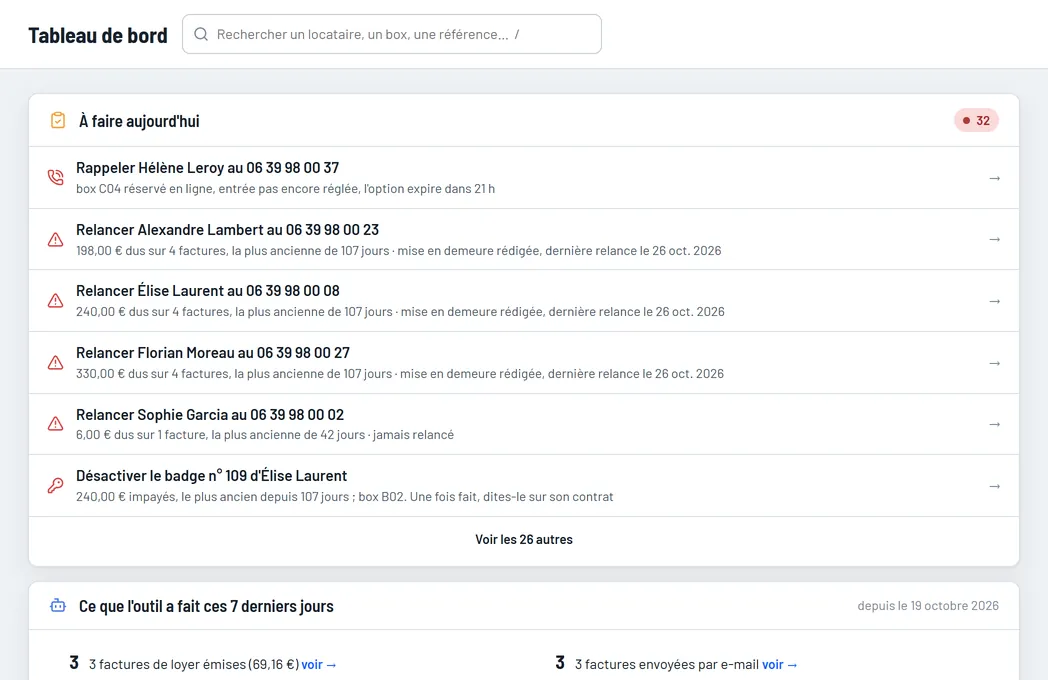Screen dimensions: 1048x680
Task: Click the 330,00 € dus detail line
Action: point(400,374)
